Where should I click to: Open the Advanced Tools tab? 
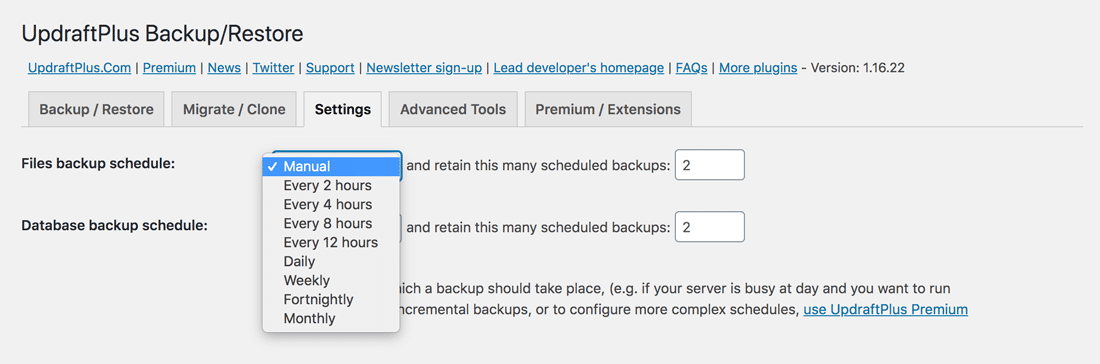[x=453, y=109]
